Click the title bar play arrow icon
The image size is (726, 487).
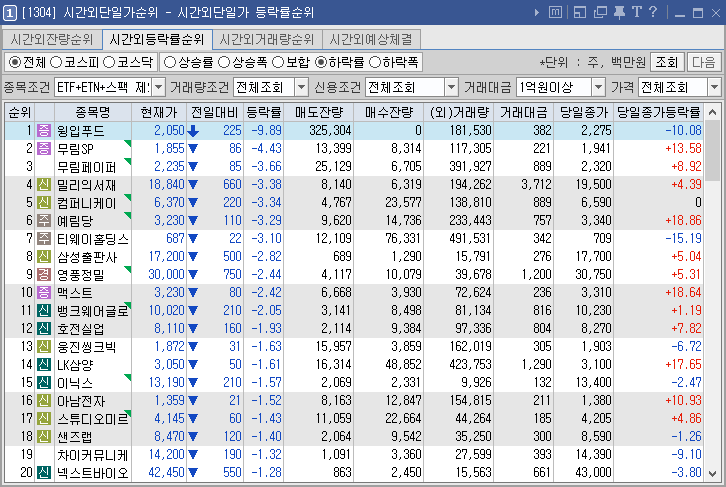537,12
